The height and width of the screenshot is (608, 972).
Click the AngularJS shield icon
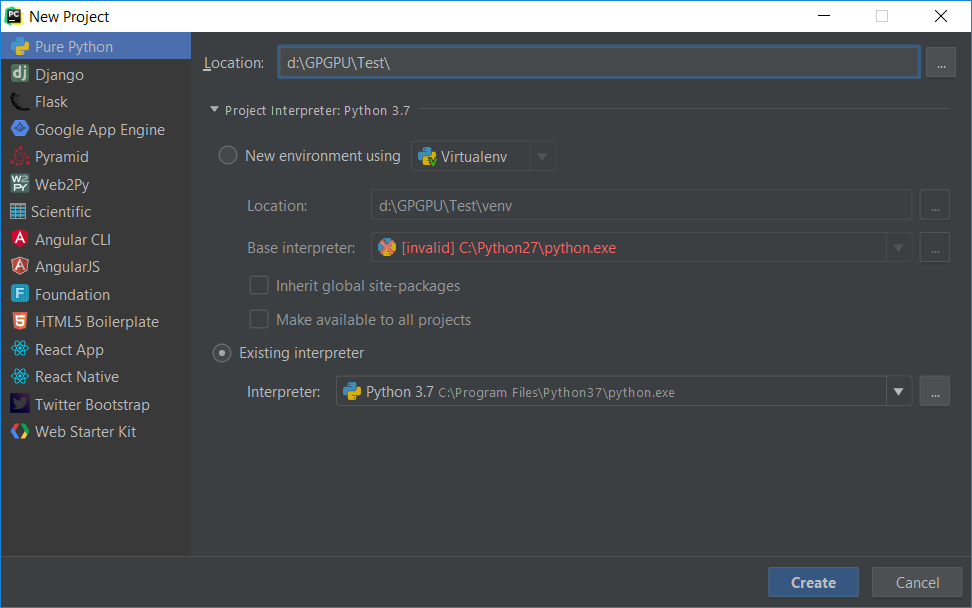pyautogui.click(x=20, y=267)
